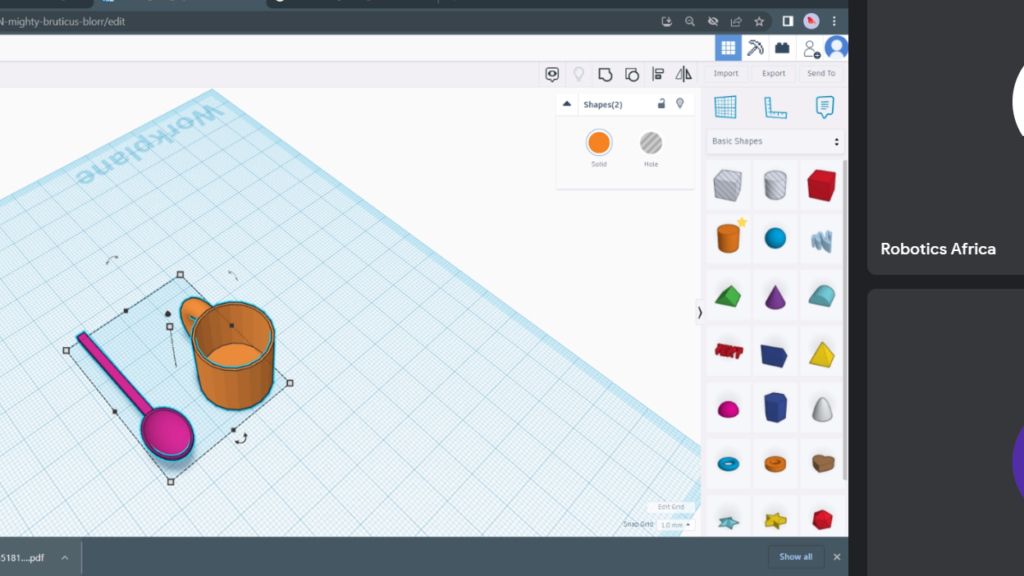This screenshot has width=1024, height=576.
Task: Toggle the grayed light bulb in top toolbar
Action: click(x=578, y=74)
